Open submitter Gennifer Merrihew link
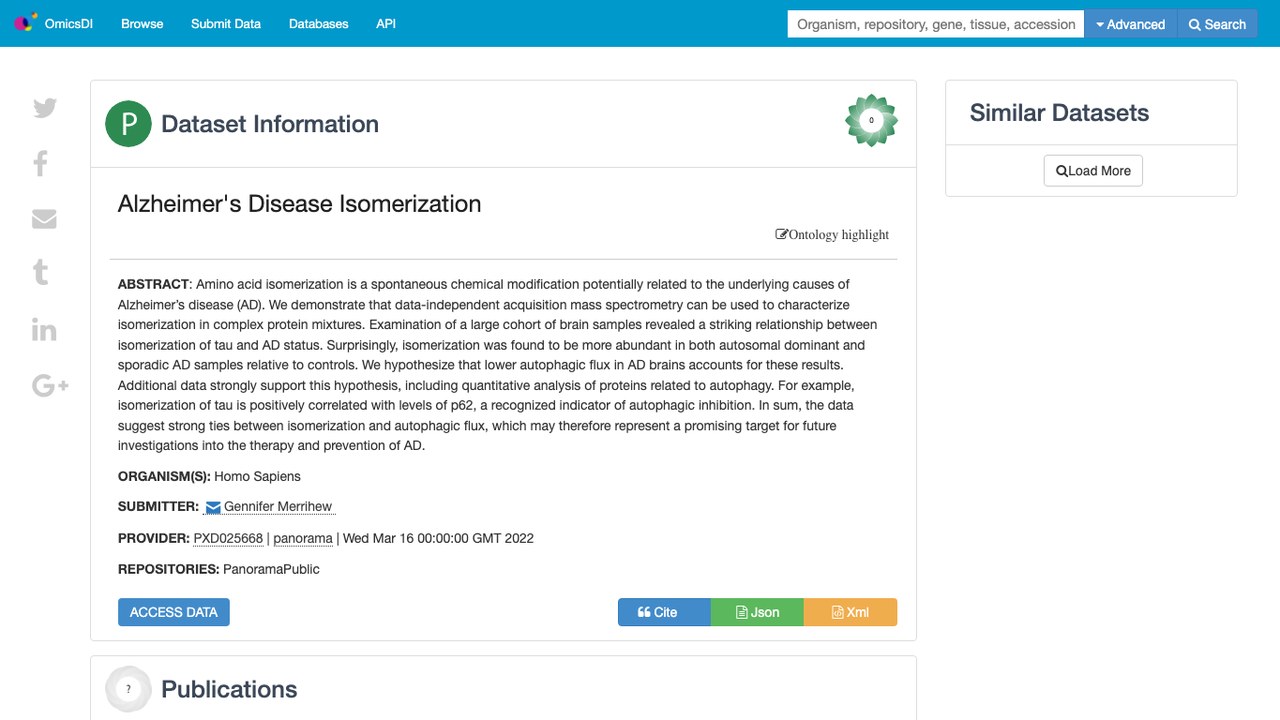Screen dimensions: 1280x720 click(x=278, y=507)
